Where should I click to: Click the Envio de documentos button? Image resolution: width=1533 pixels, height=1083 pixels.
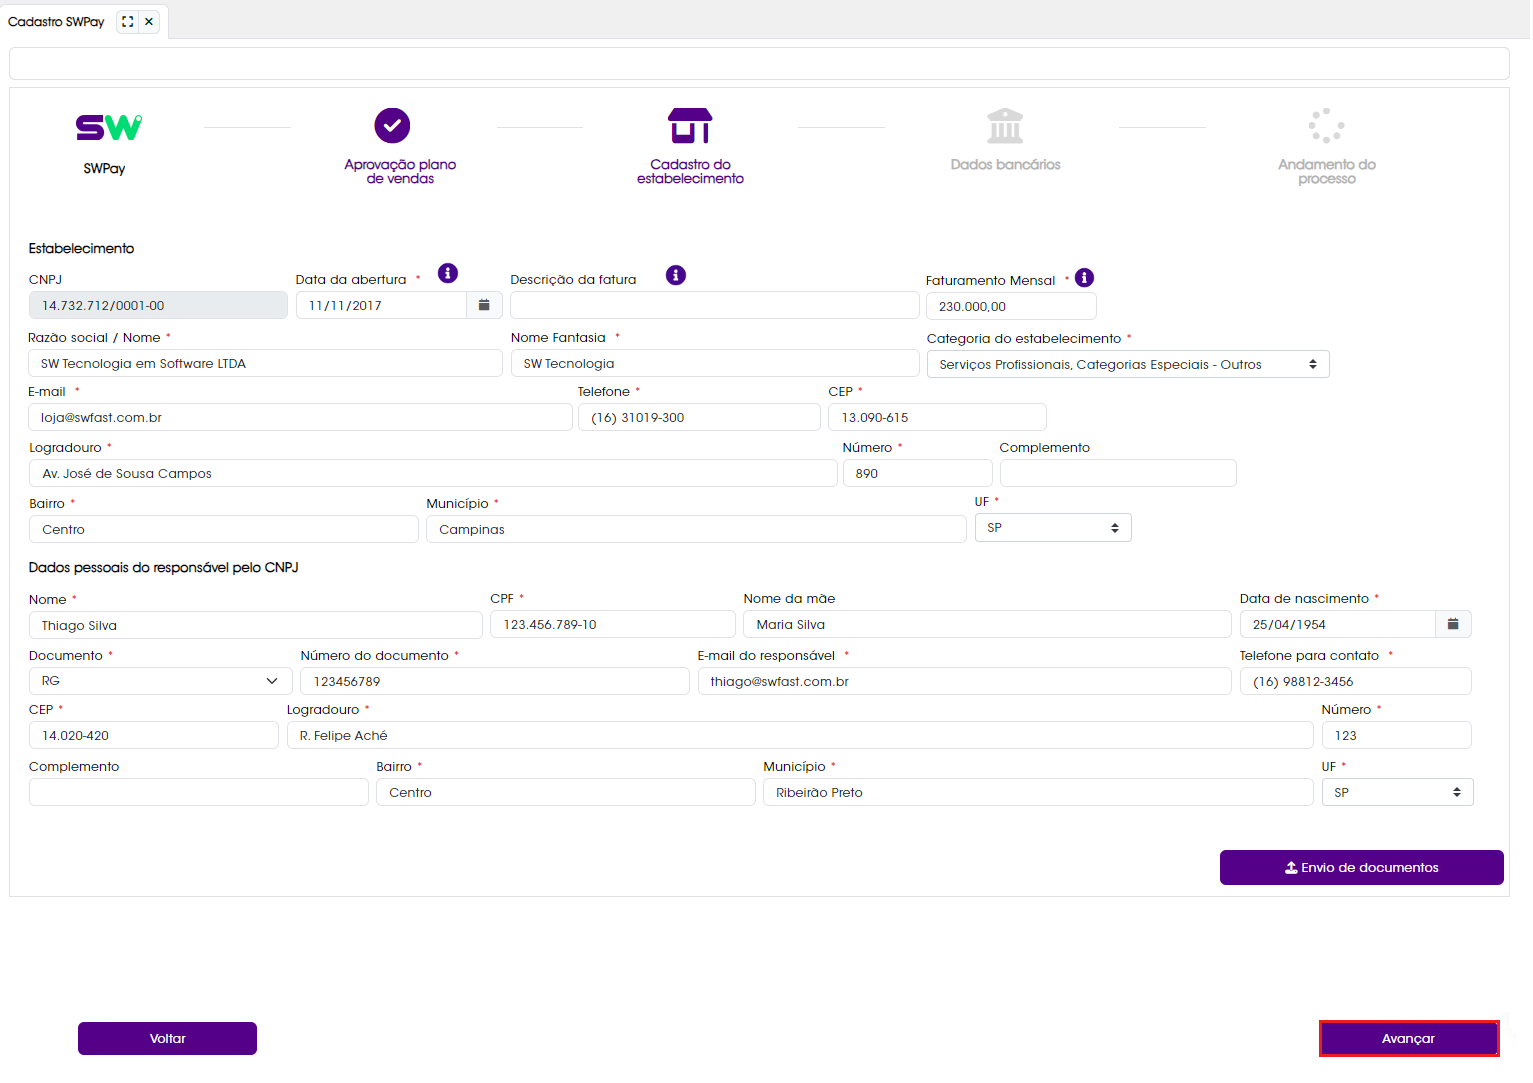[1361, 868]
